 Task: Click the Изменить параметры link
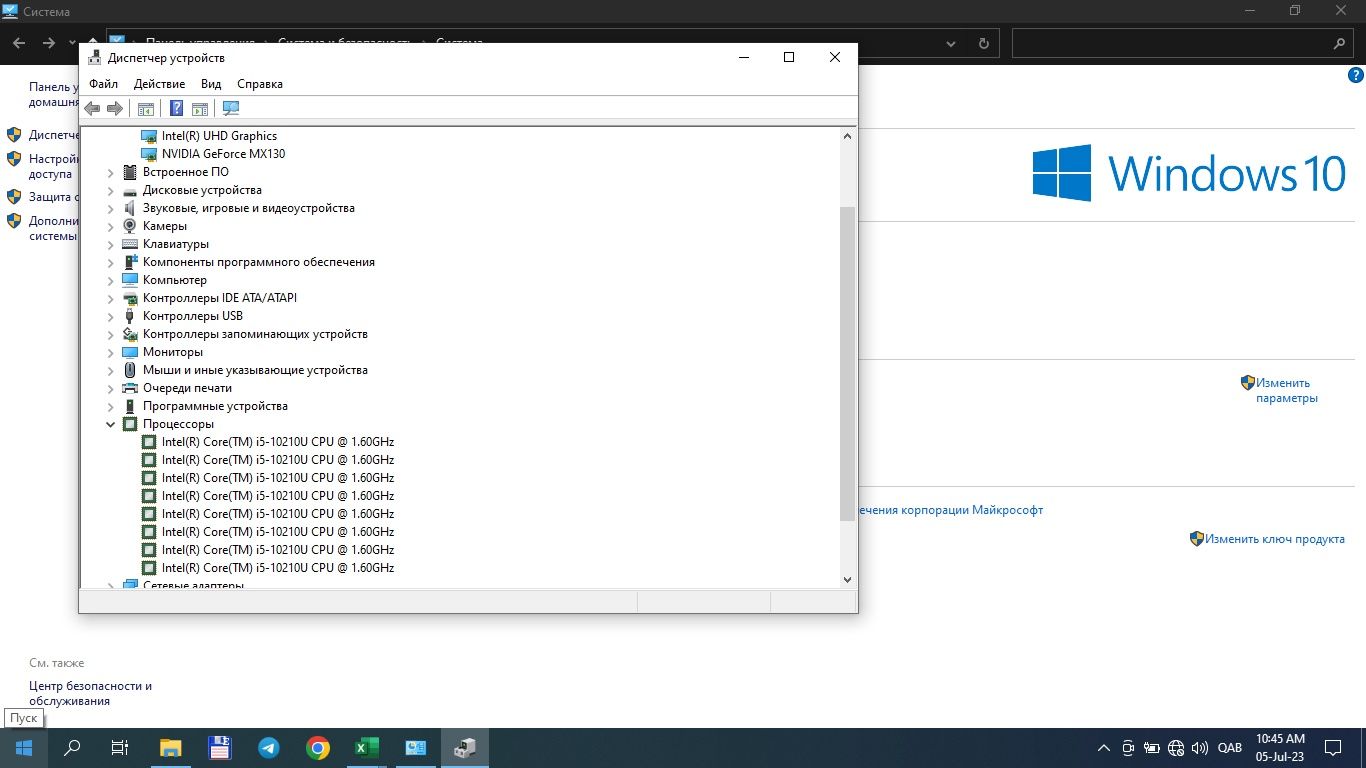(x=1286, y=390)
